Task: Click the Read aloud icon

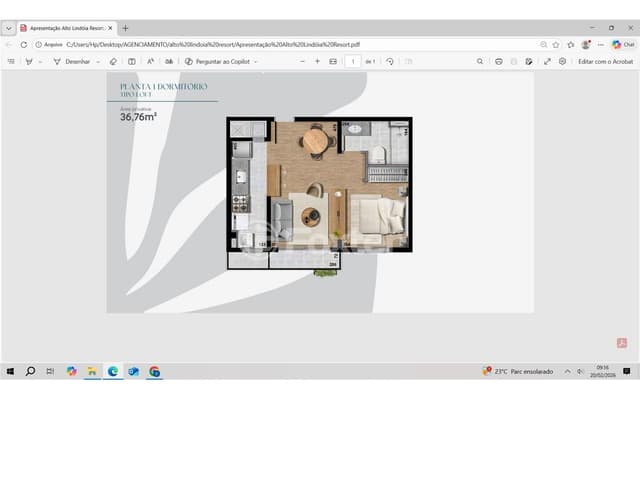Action: pyautogui.click(x=151, y=61)
